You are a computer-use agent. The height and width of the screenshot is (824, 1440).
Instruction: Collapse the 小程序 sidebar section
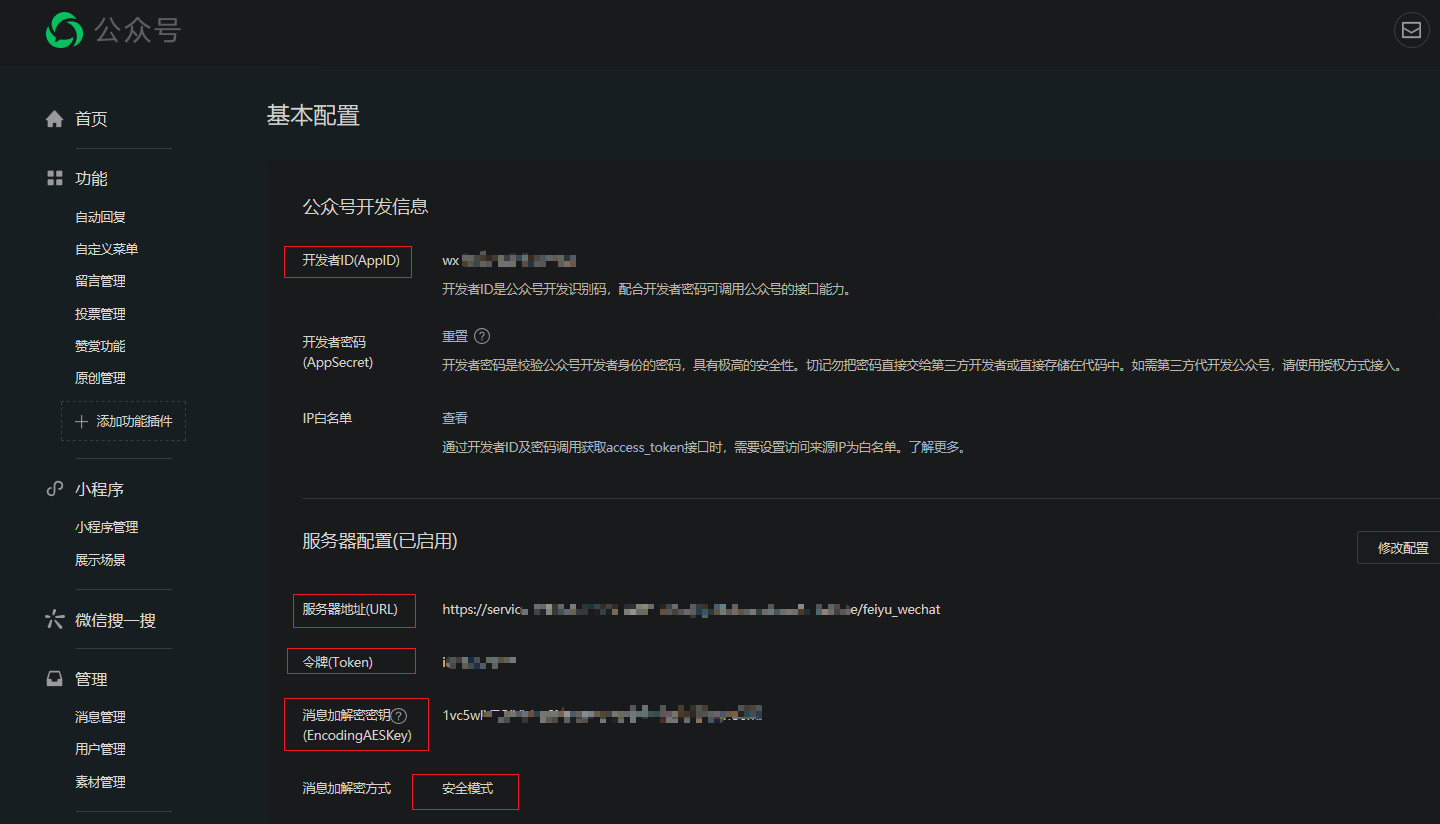99,488
